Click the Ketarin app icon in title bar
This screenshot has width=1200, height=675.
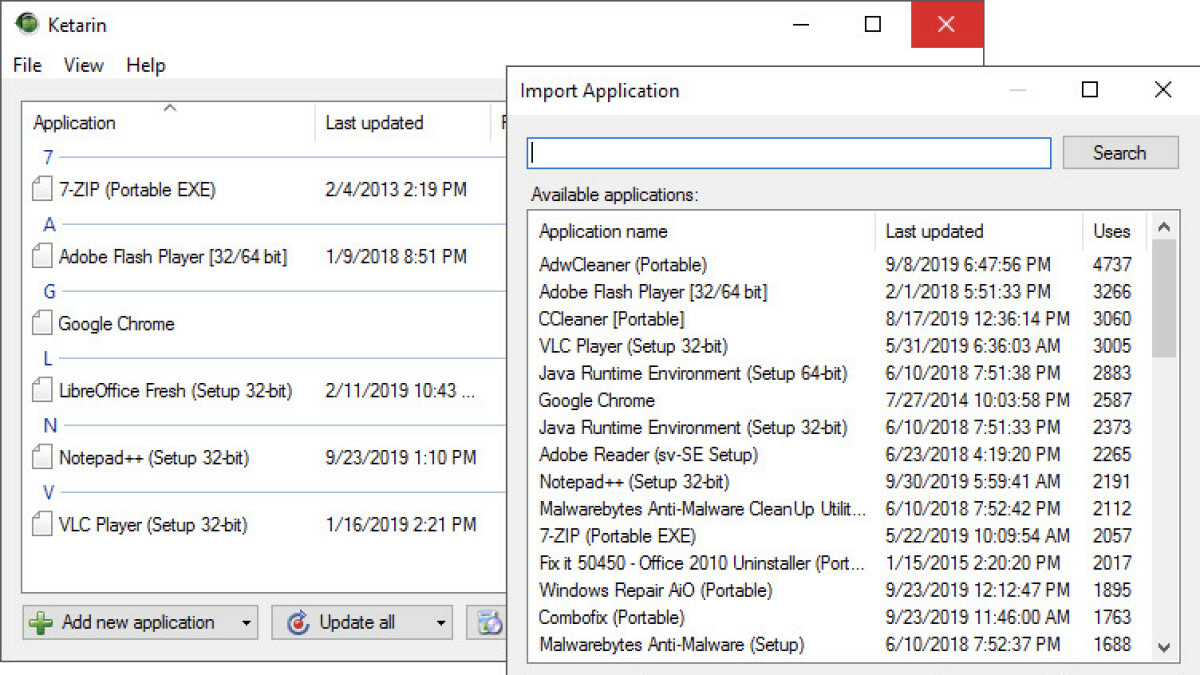pyautogui.click(x=27, y=24)
